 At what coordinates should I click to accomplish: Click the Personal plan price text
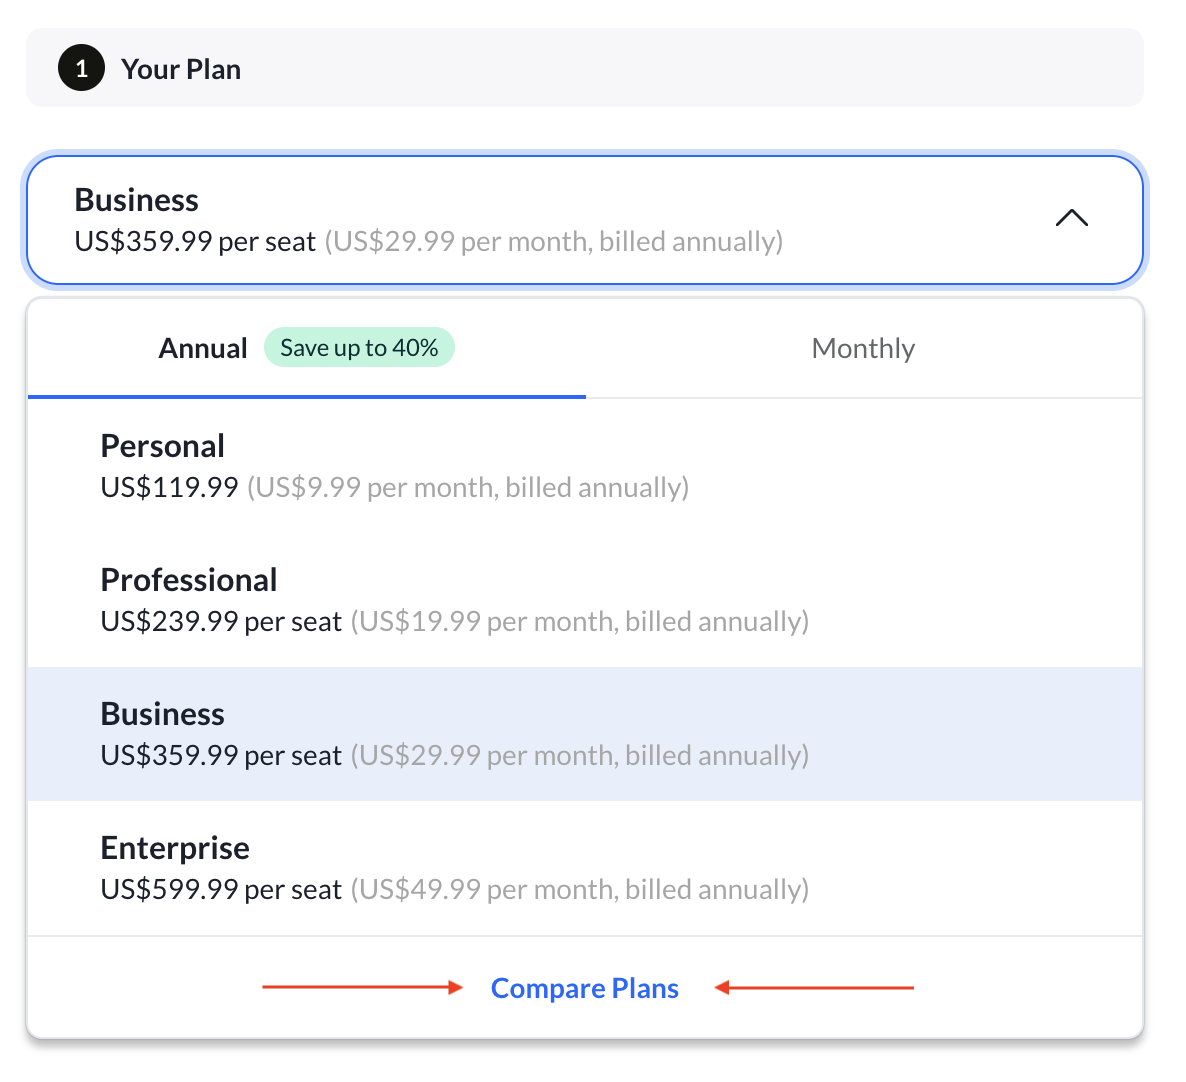click(x=168, y=487)
